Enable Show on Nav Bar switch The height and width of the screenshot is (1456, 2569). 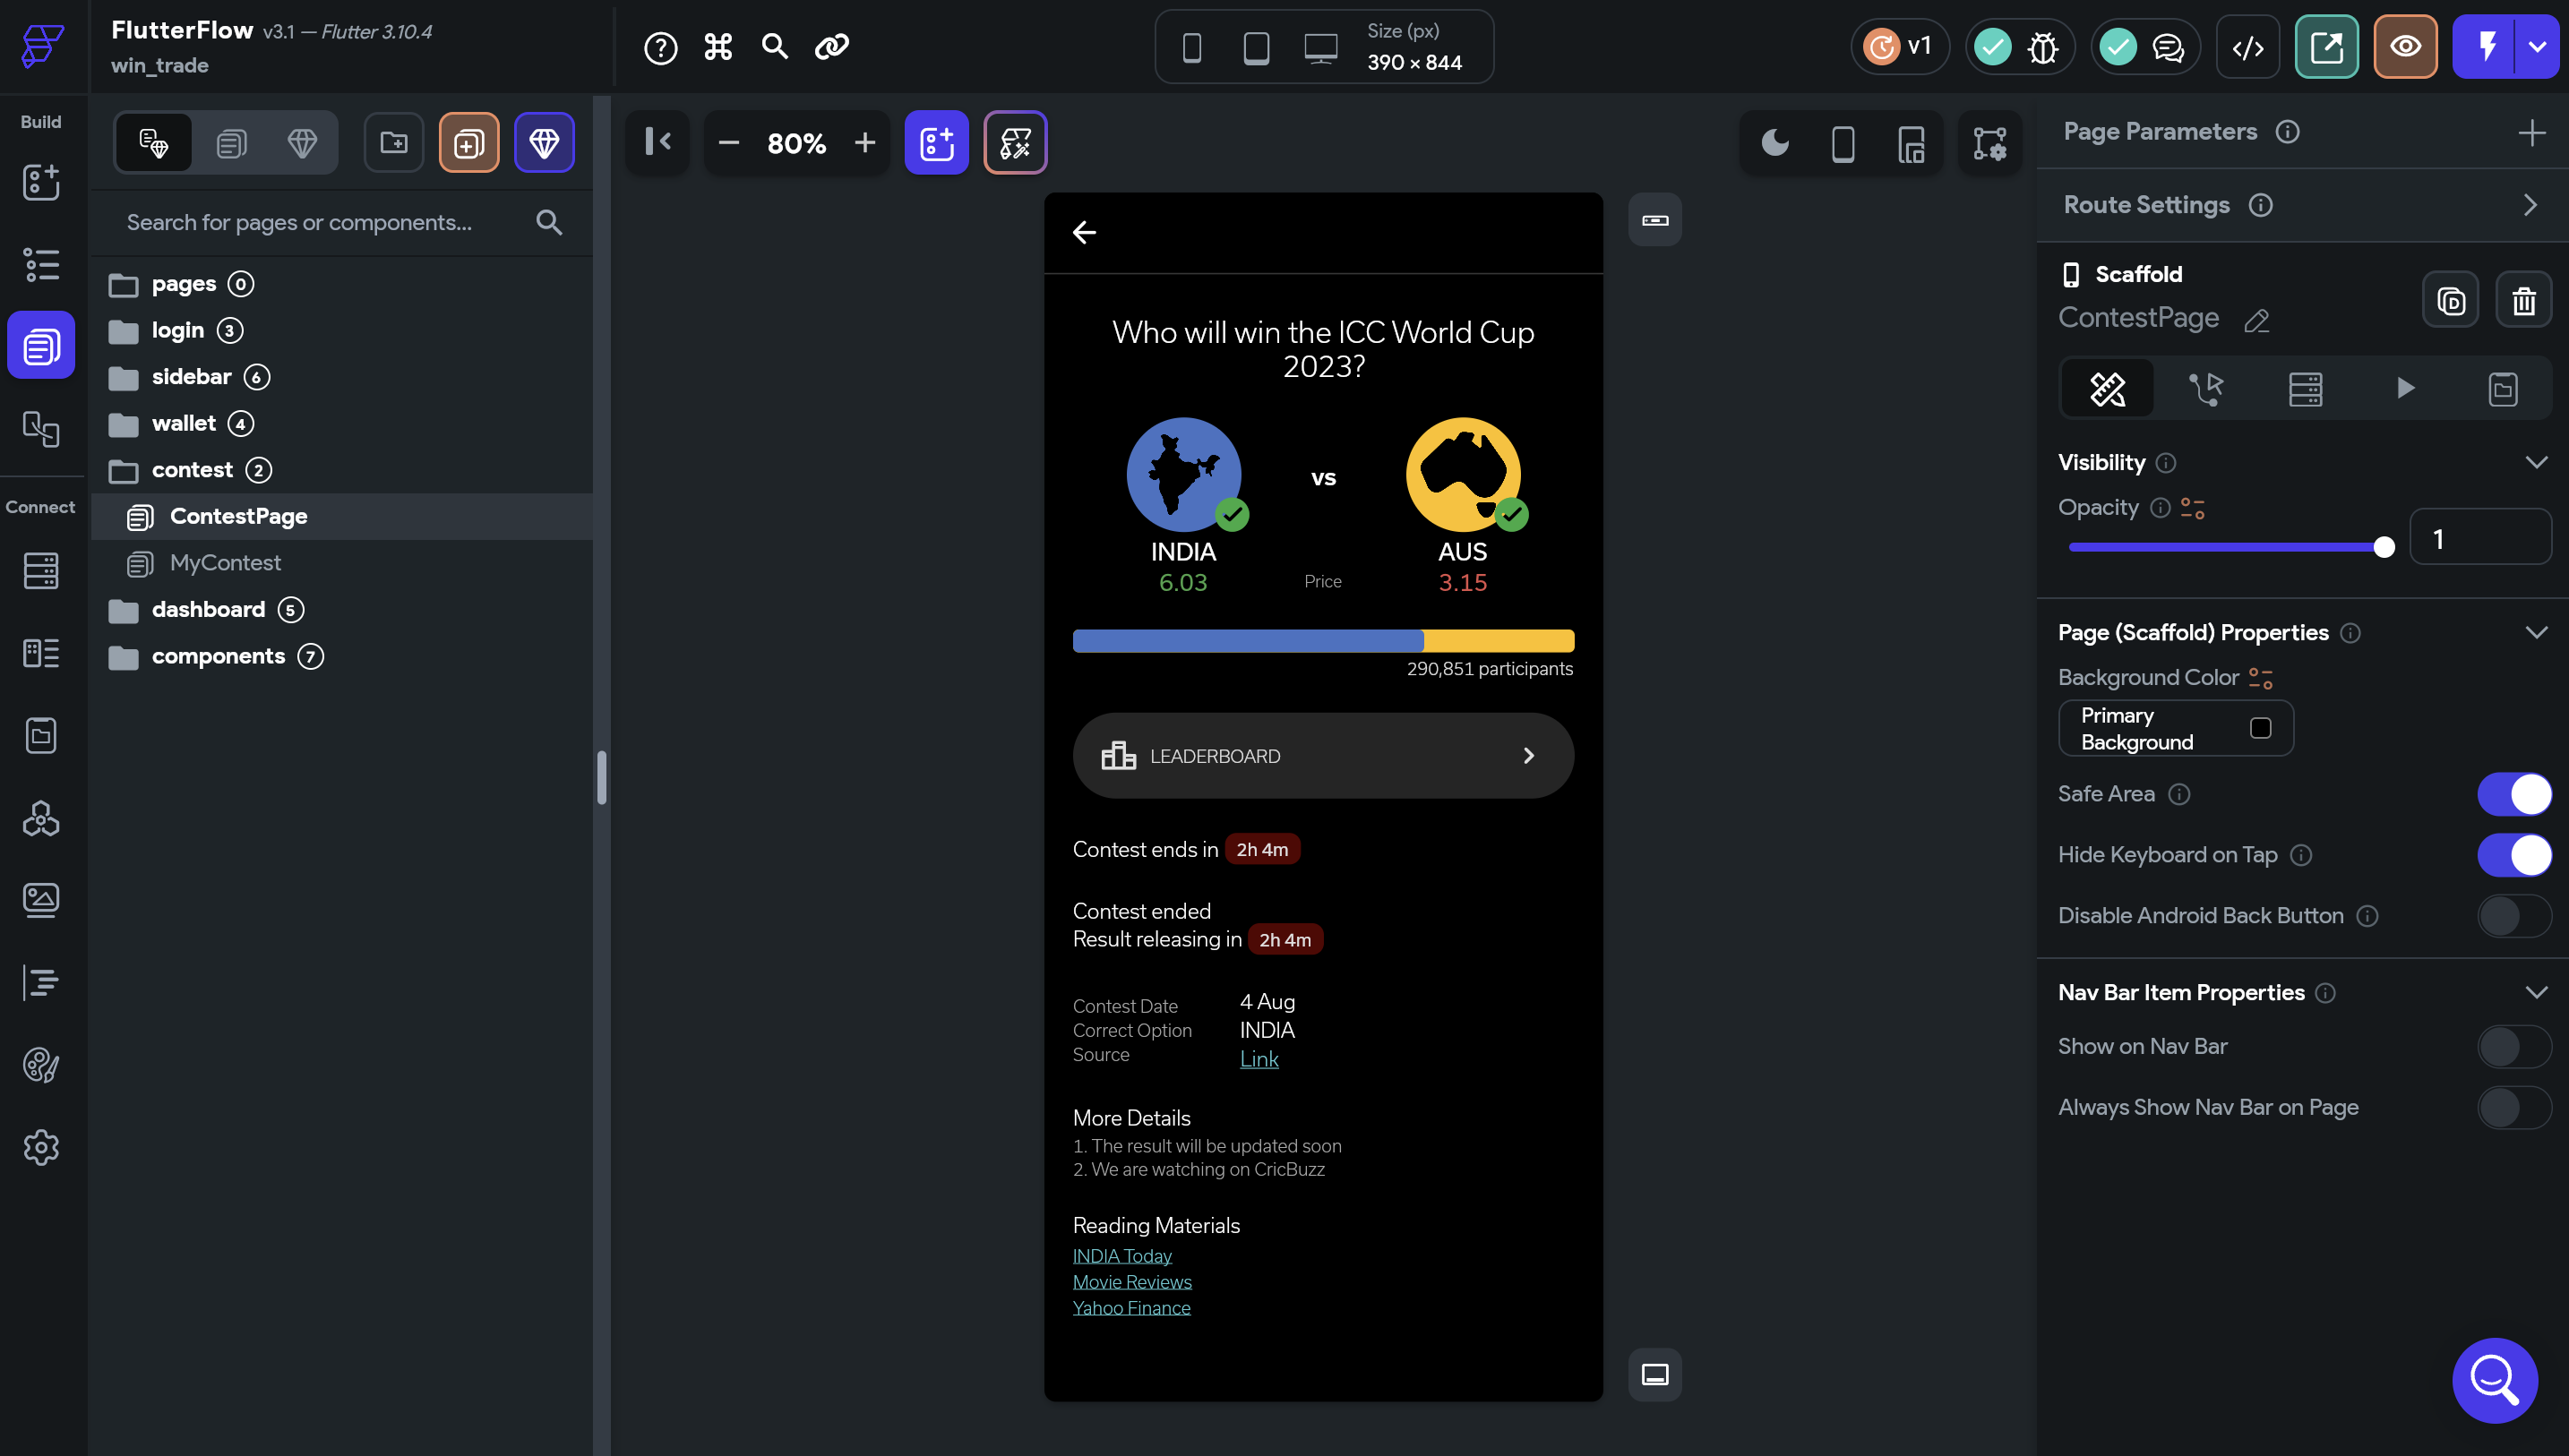click(x=2514, y=1047)
